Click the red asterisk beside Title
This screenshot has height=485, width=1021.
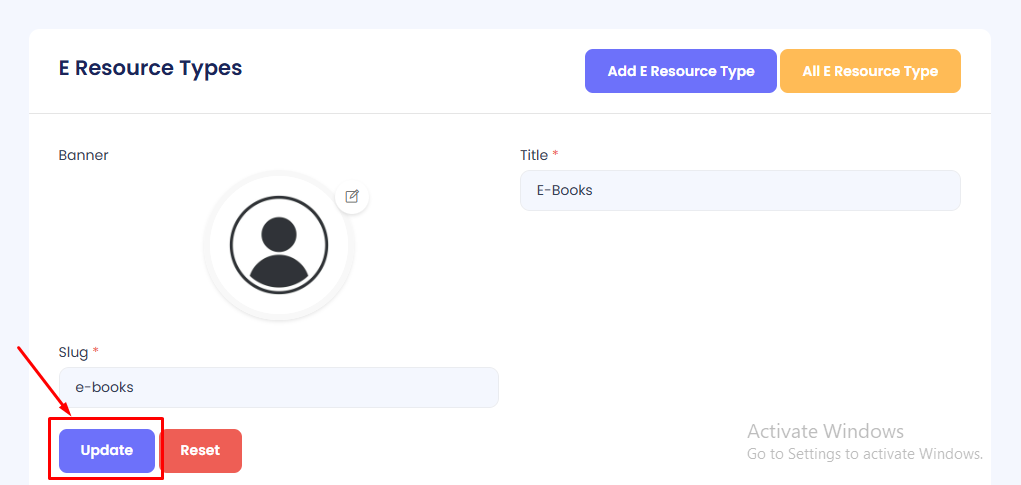556,155
